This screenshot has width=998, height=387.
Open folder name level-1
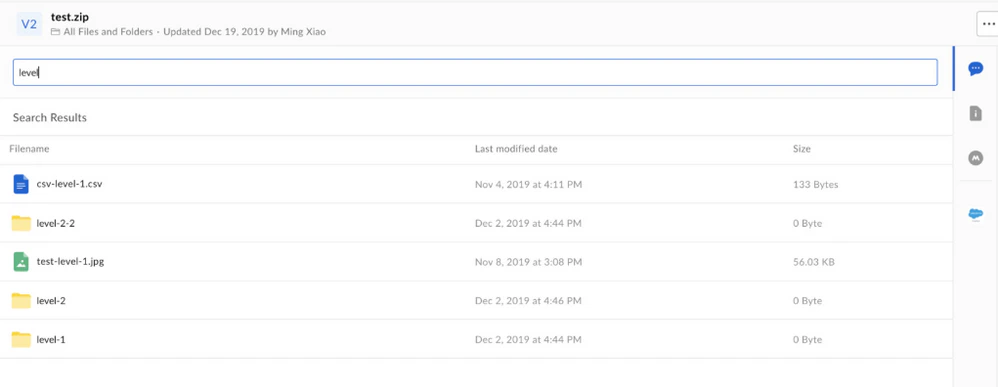coord(51,339)
